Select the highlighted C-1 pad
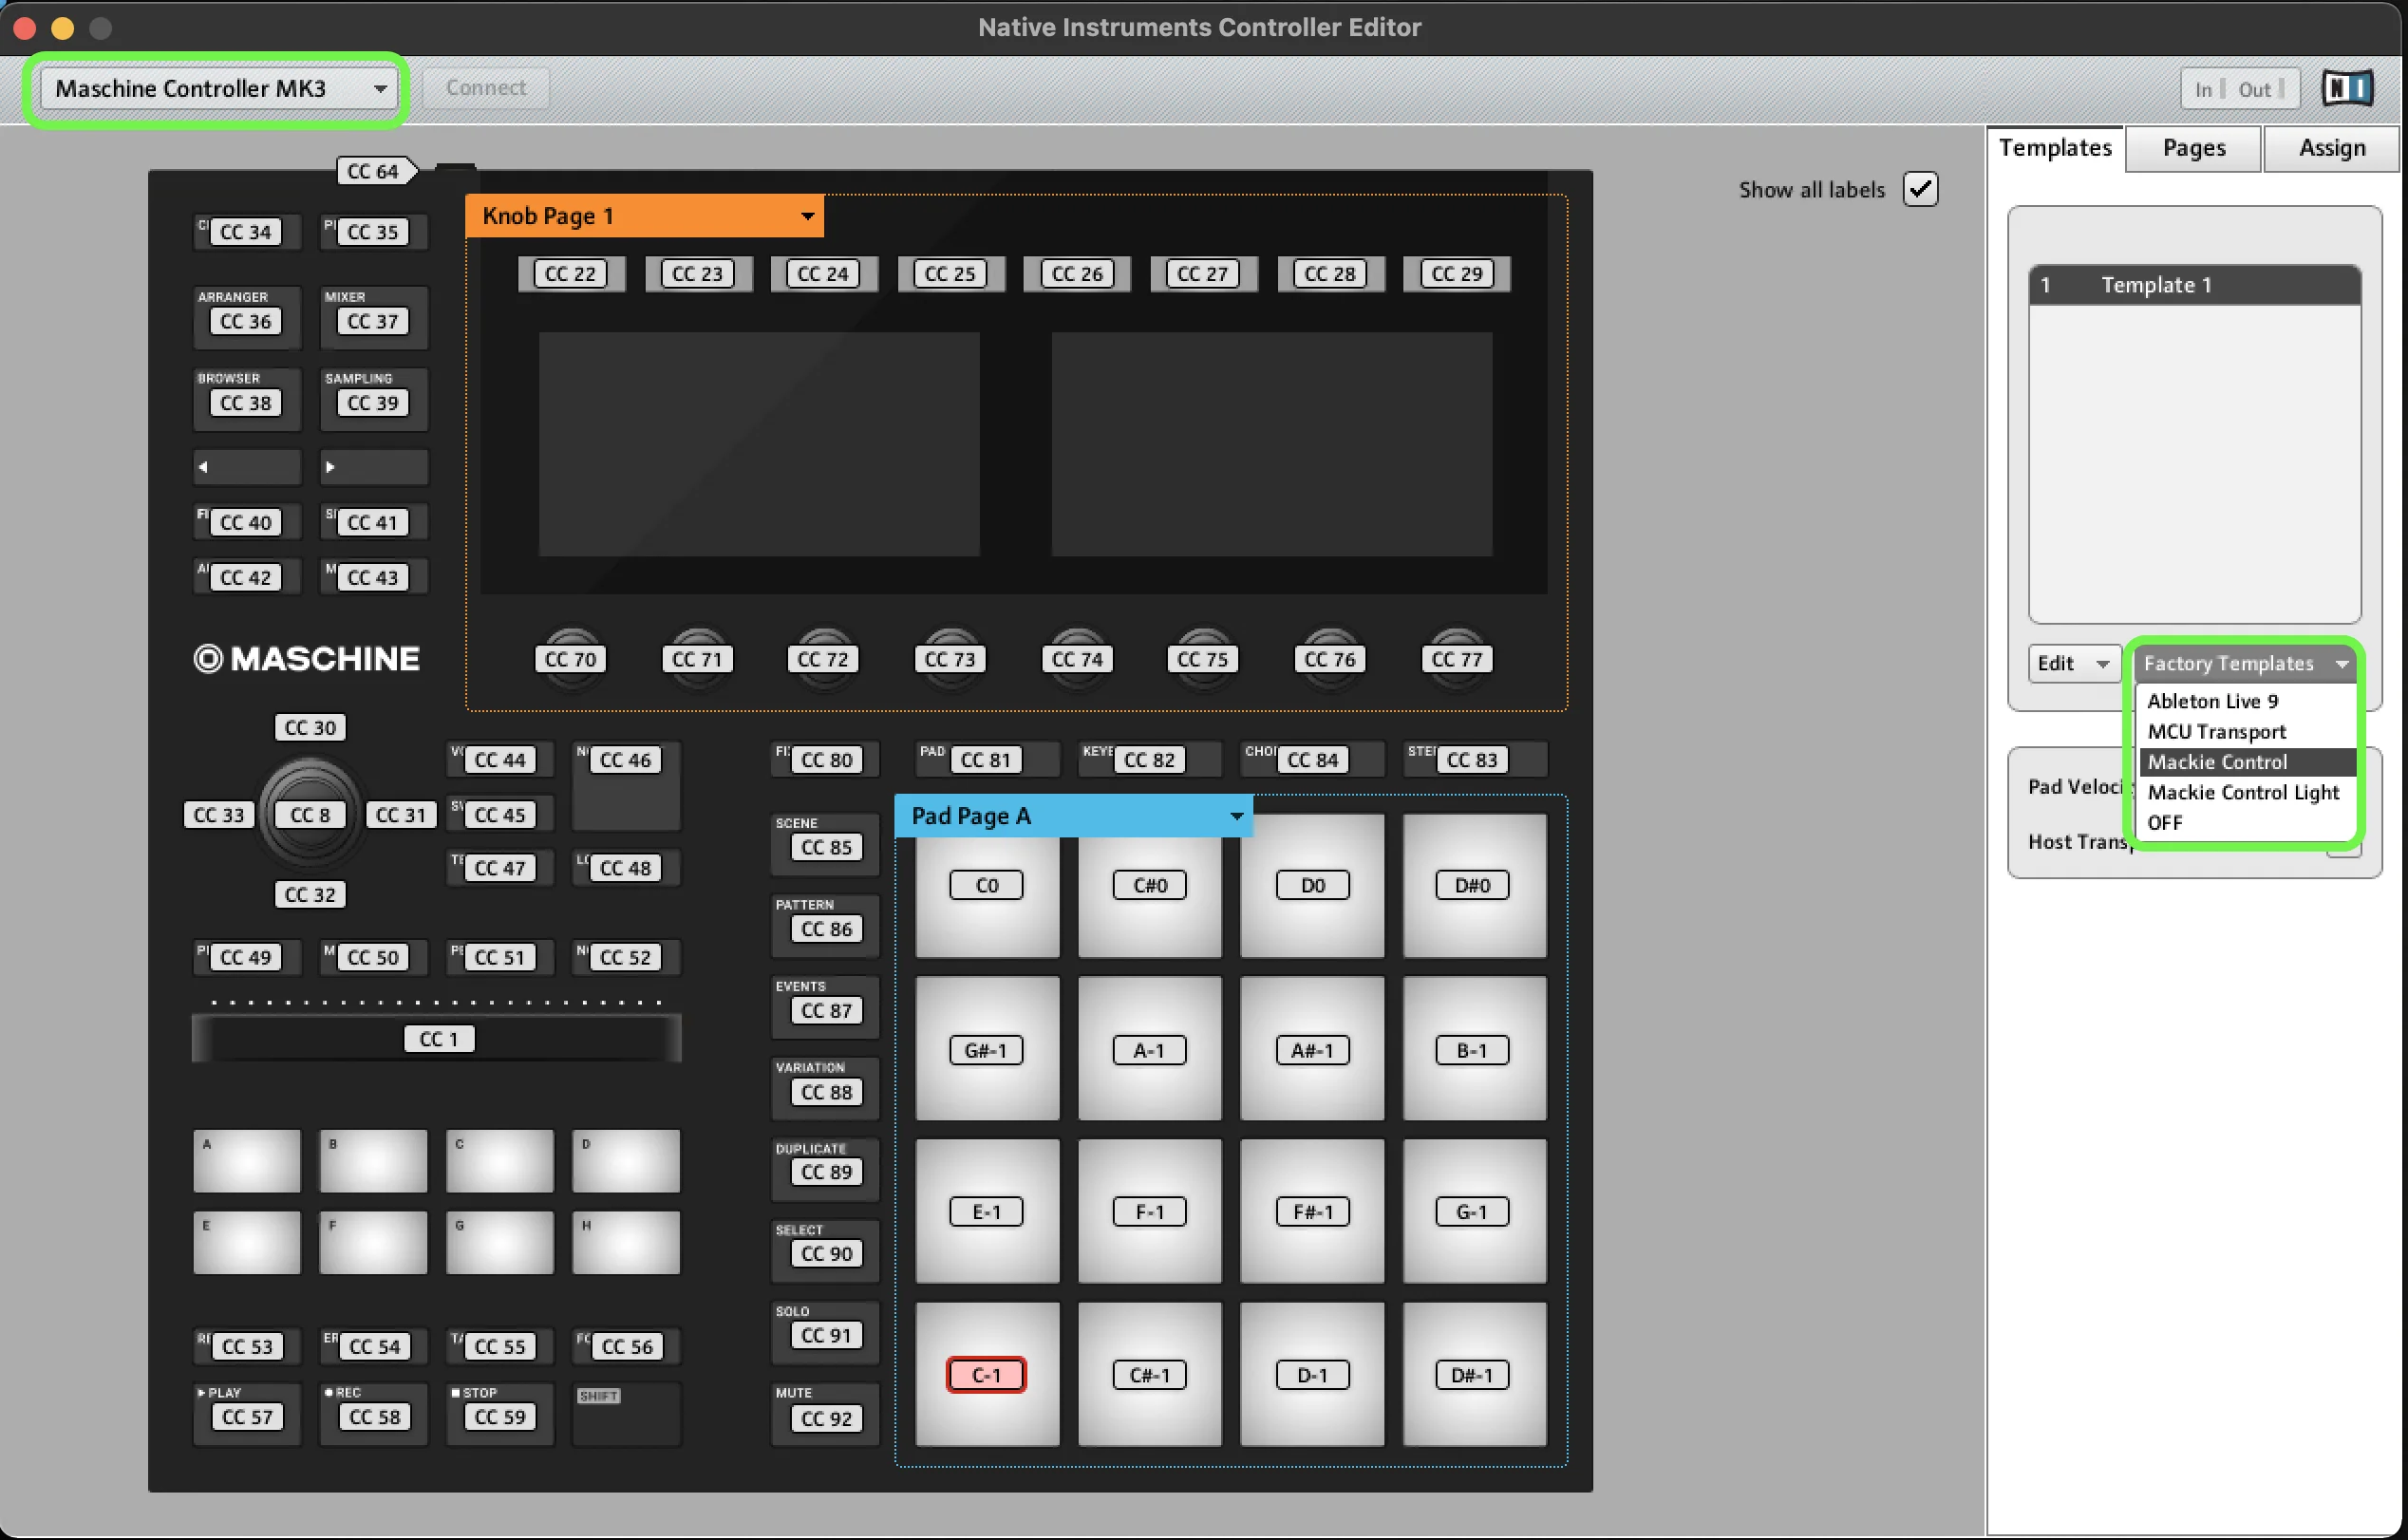Image resolution: width=2408 pixels, height=1540 pixels. click(x=986, y=1375)
